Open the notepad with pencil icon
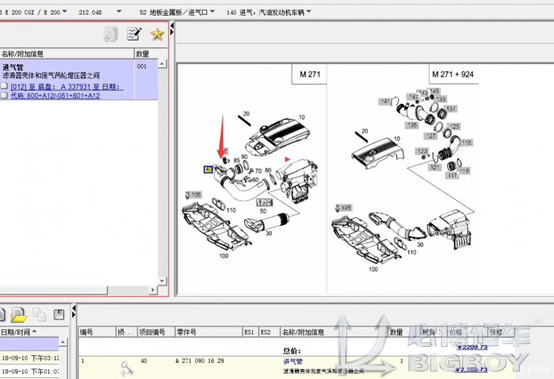The width and height of the screenshot is (554, 379). click(x=134, y=34)
